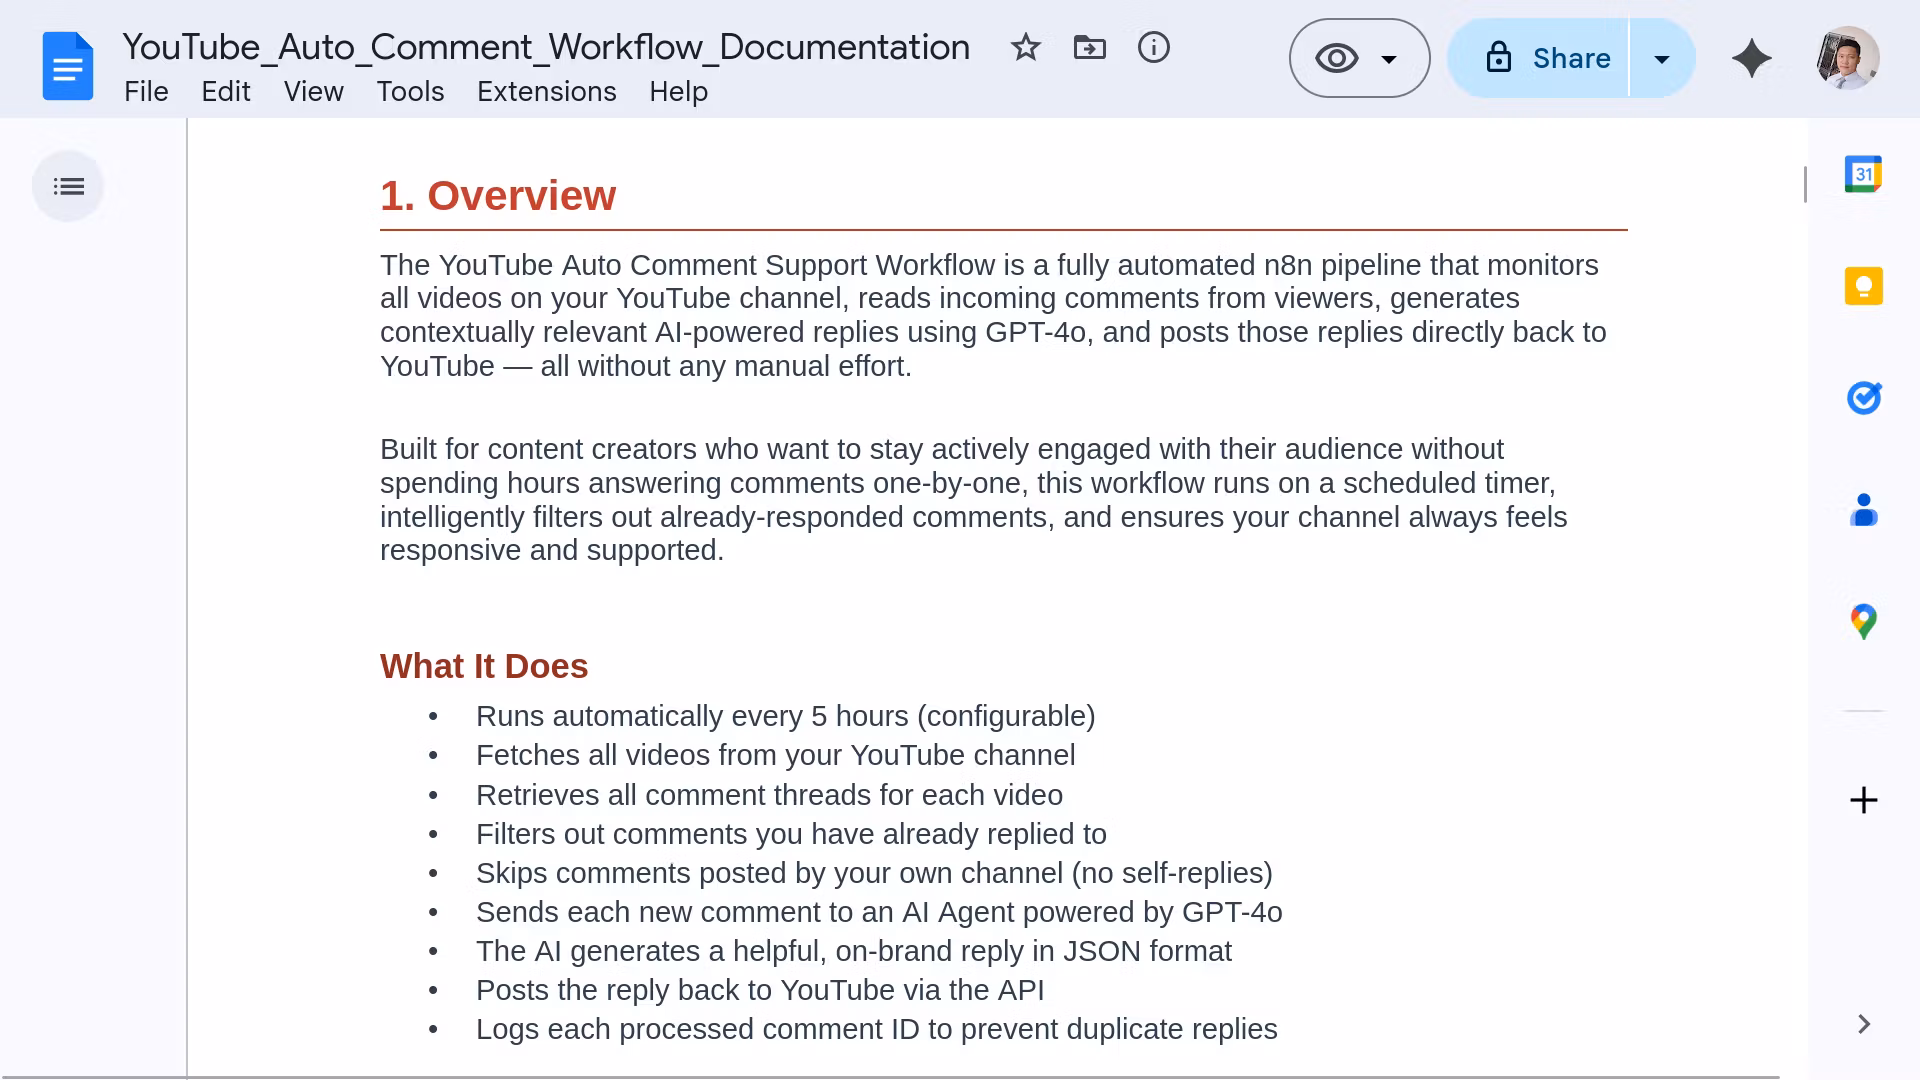Open the File menu
Viewport: 1920px width, 1080px height.
point(146,91)
